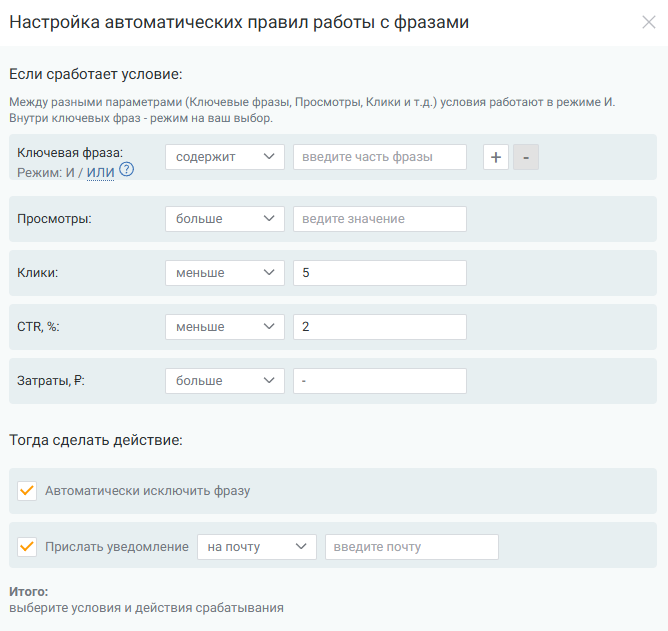Open the Клики comparison dropdown
Image resolution: width=668 pixels, height=631 pixels.
tap(225, 273)
